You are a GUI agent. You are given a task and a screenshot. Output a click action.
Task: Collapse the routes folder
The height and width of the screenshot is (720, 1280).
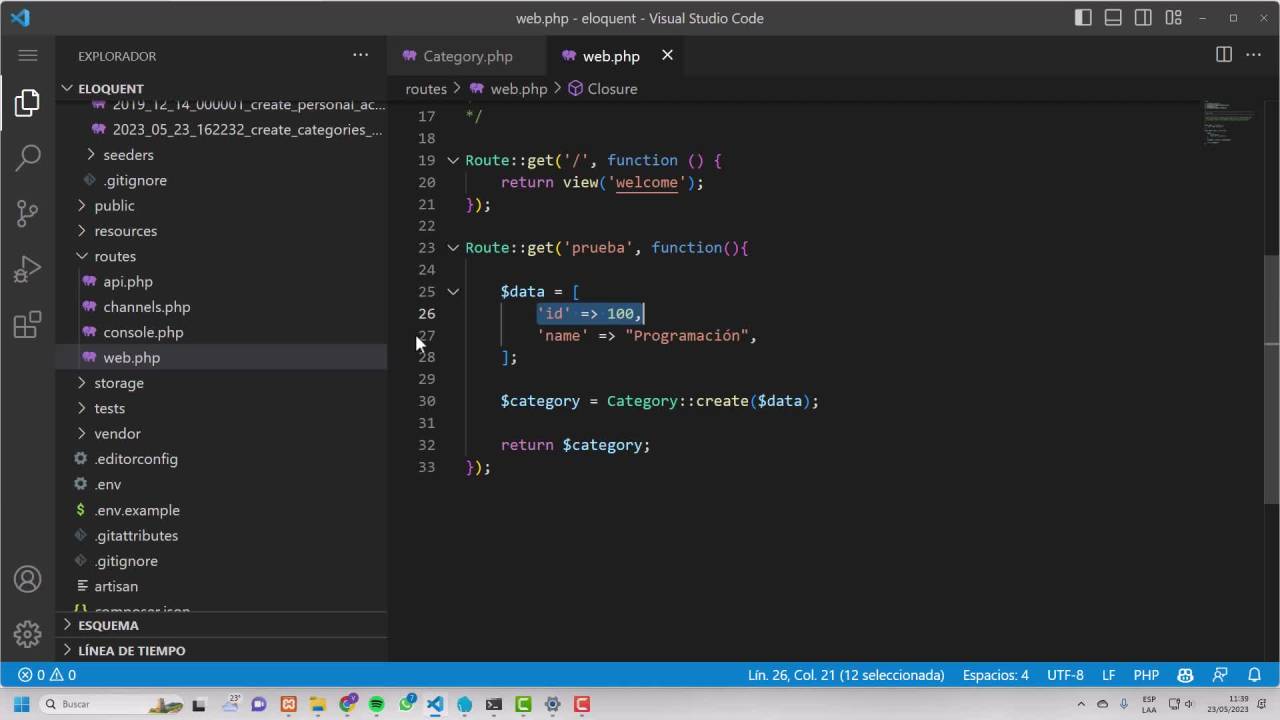point(115,256)
